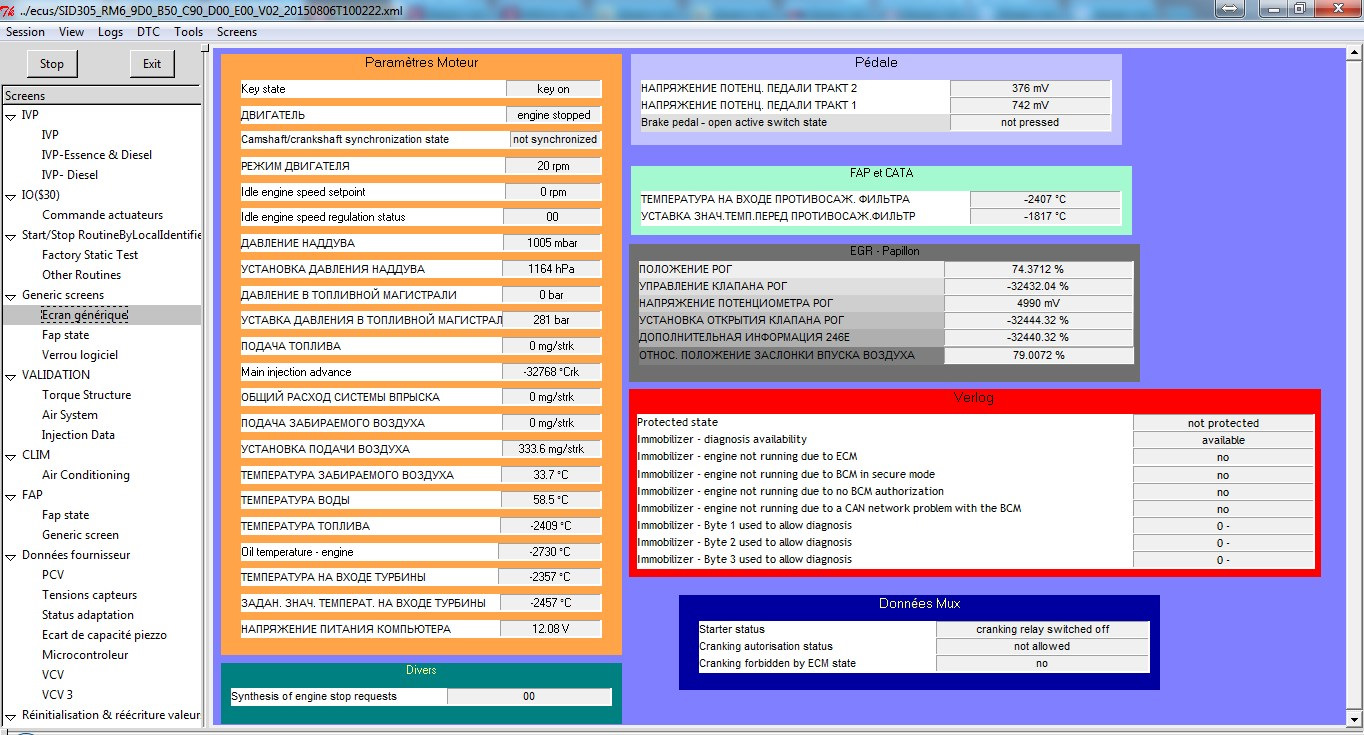Open the Session menu
Image resolution: width=1364 pixels, height=735 pixels.
pos(26,32)
